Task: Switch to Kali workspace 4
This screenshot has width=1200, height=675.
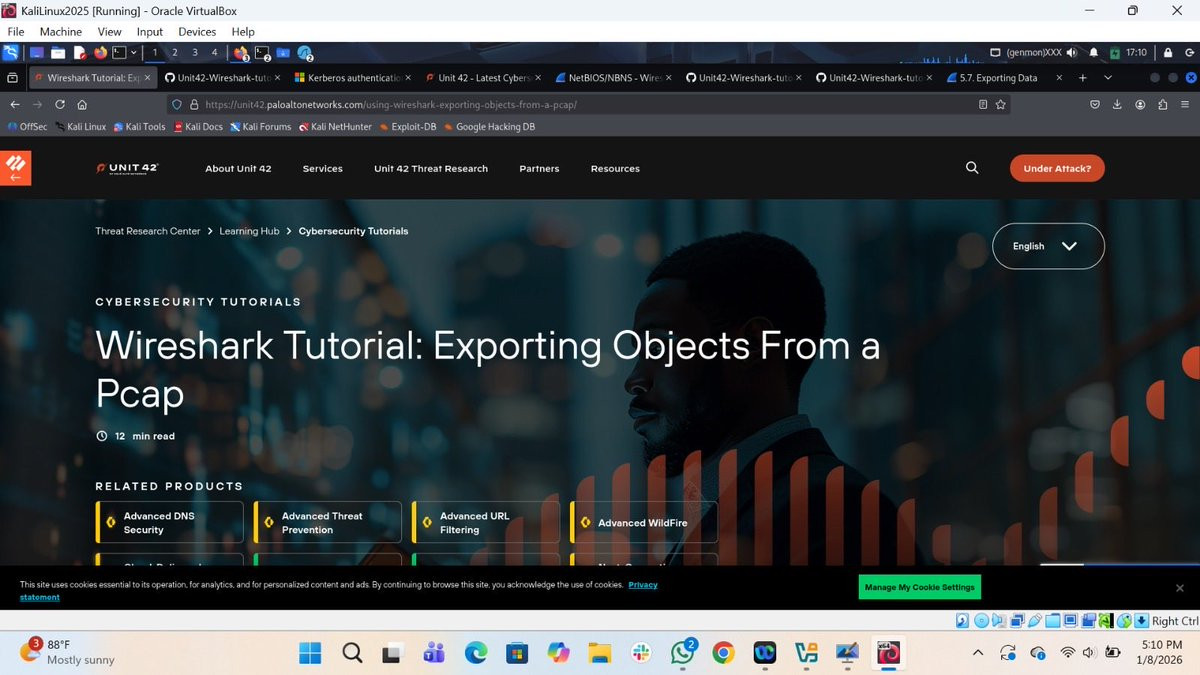Action: point(214,52)
